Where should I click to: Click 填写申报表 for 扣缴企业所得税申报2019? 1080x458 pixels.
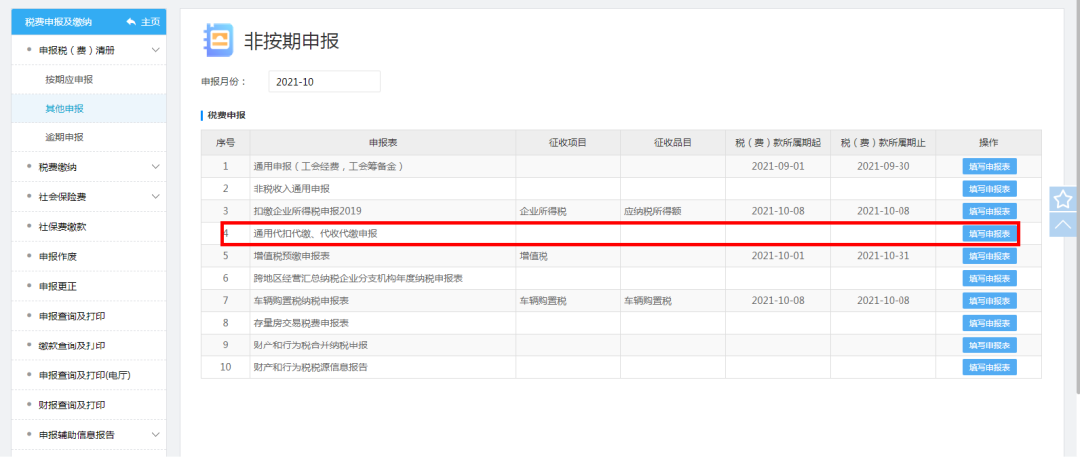coord(989,211)
